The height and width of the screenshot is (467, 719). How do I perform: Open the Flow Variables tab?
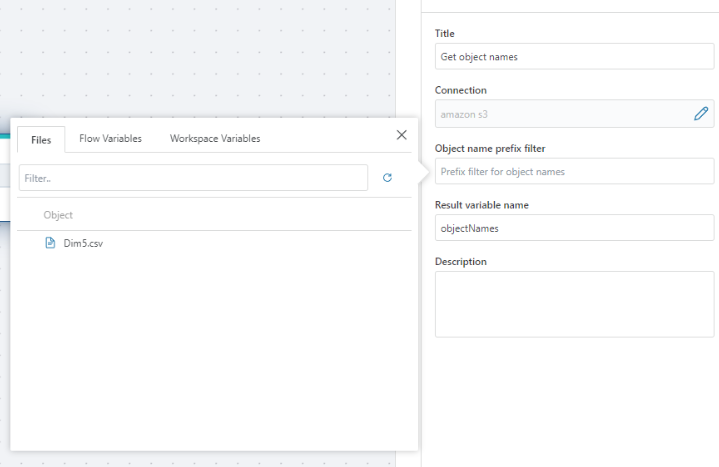[x=110, y=139]
